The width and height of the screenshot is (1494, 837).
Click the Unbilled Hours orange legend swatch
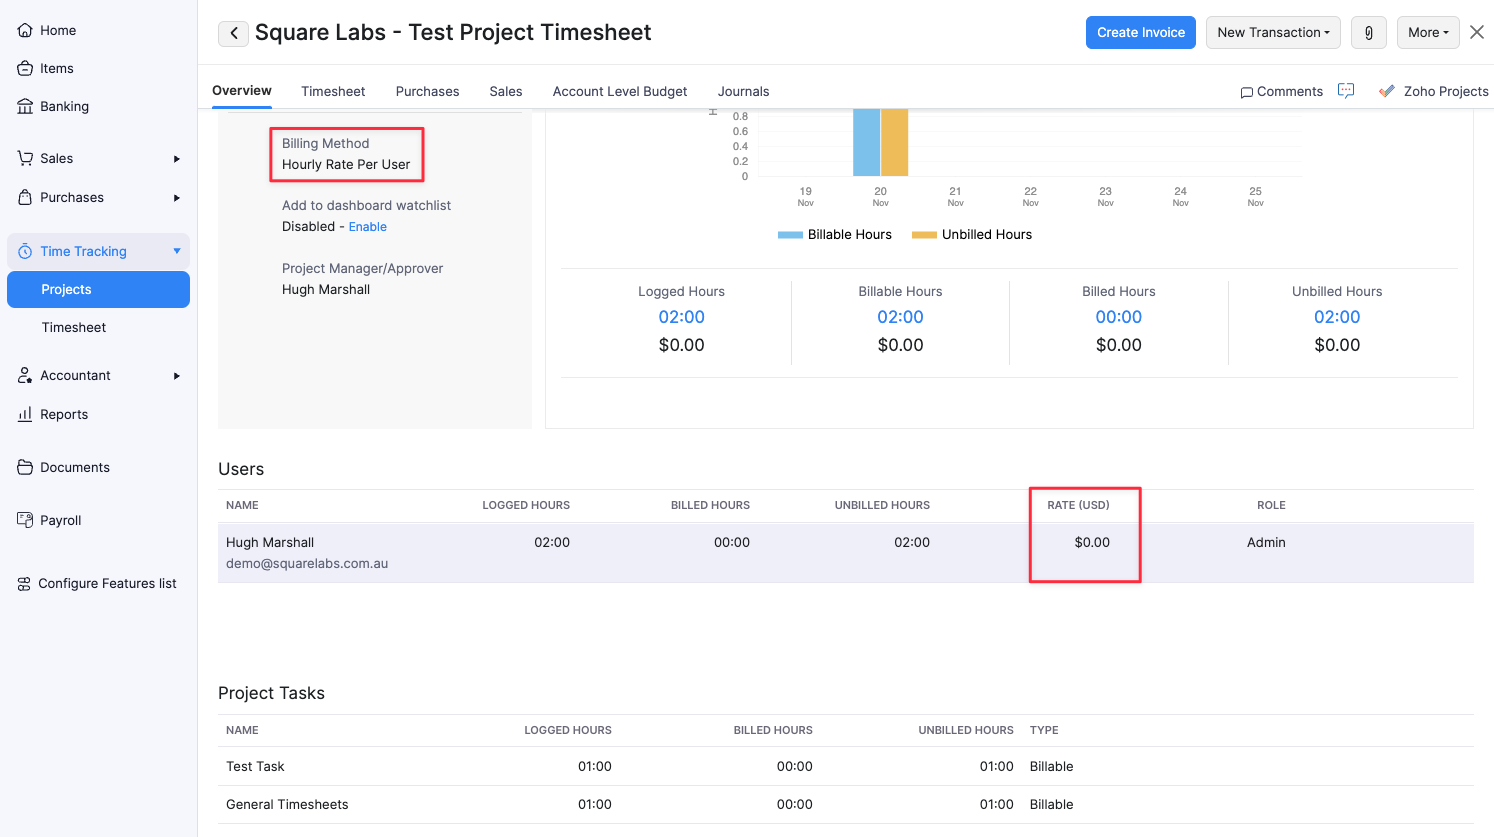(924, 235)
